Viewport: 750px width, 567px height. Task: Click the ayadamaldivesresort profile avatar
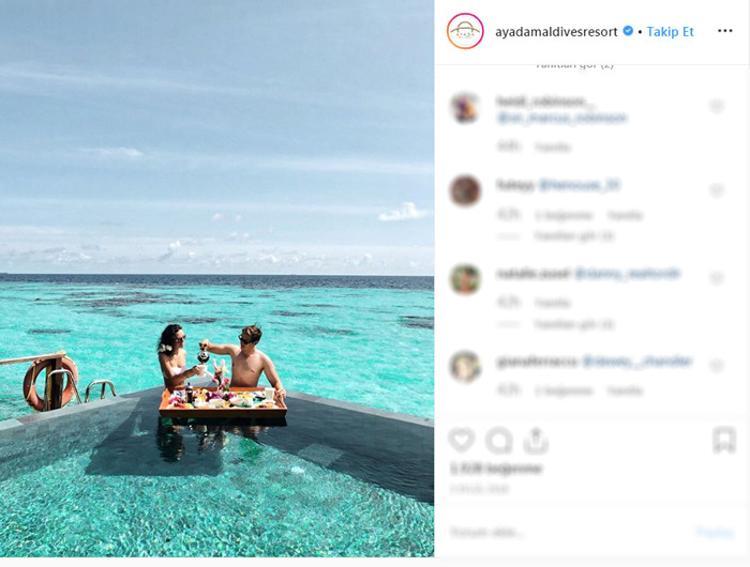pyautogui.click(x=465, y=31)
